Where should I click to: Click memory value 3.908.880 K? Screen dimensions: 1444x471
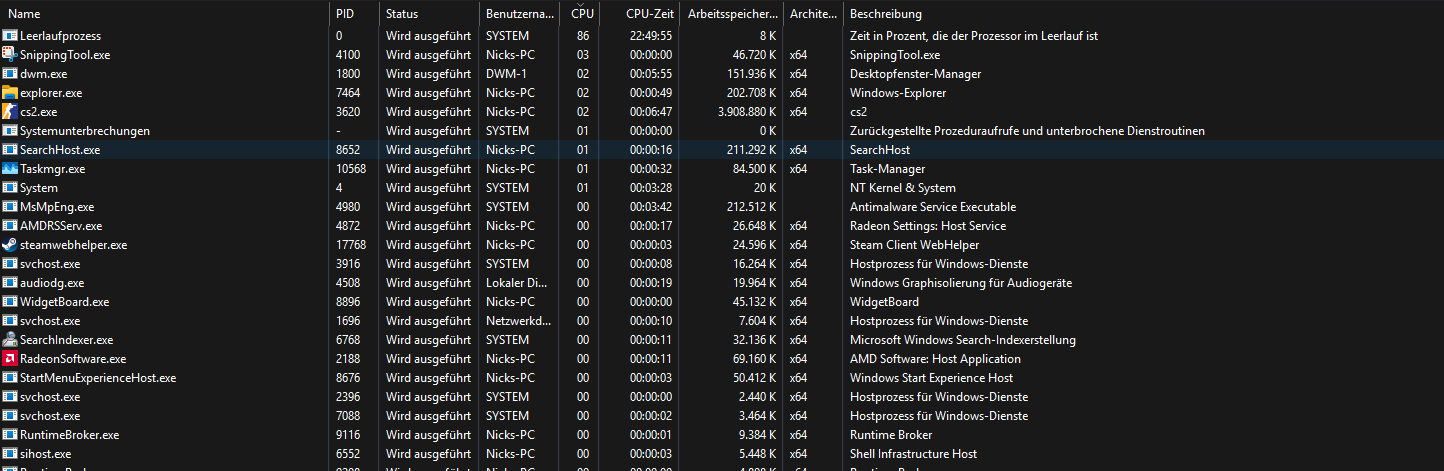pos(747,112)
